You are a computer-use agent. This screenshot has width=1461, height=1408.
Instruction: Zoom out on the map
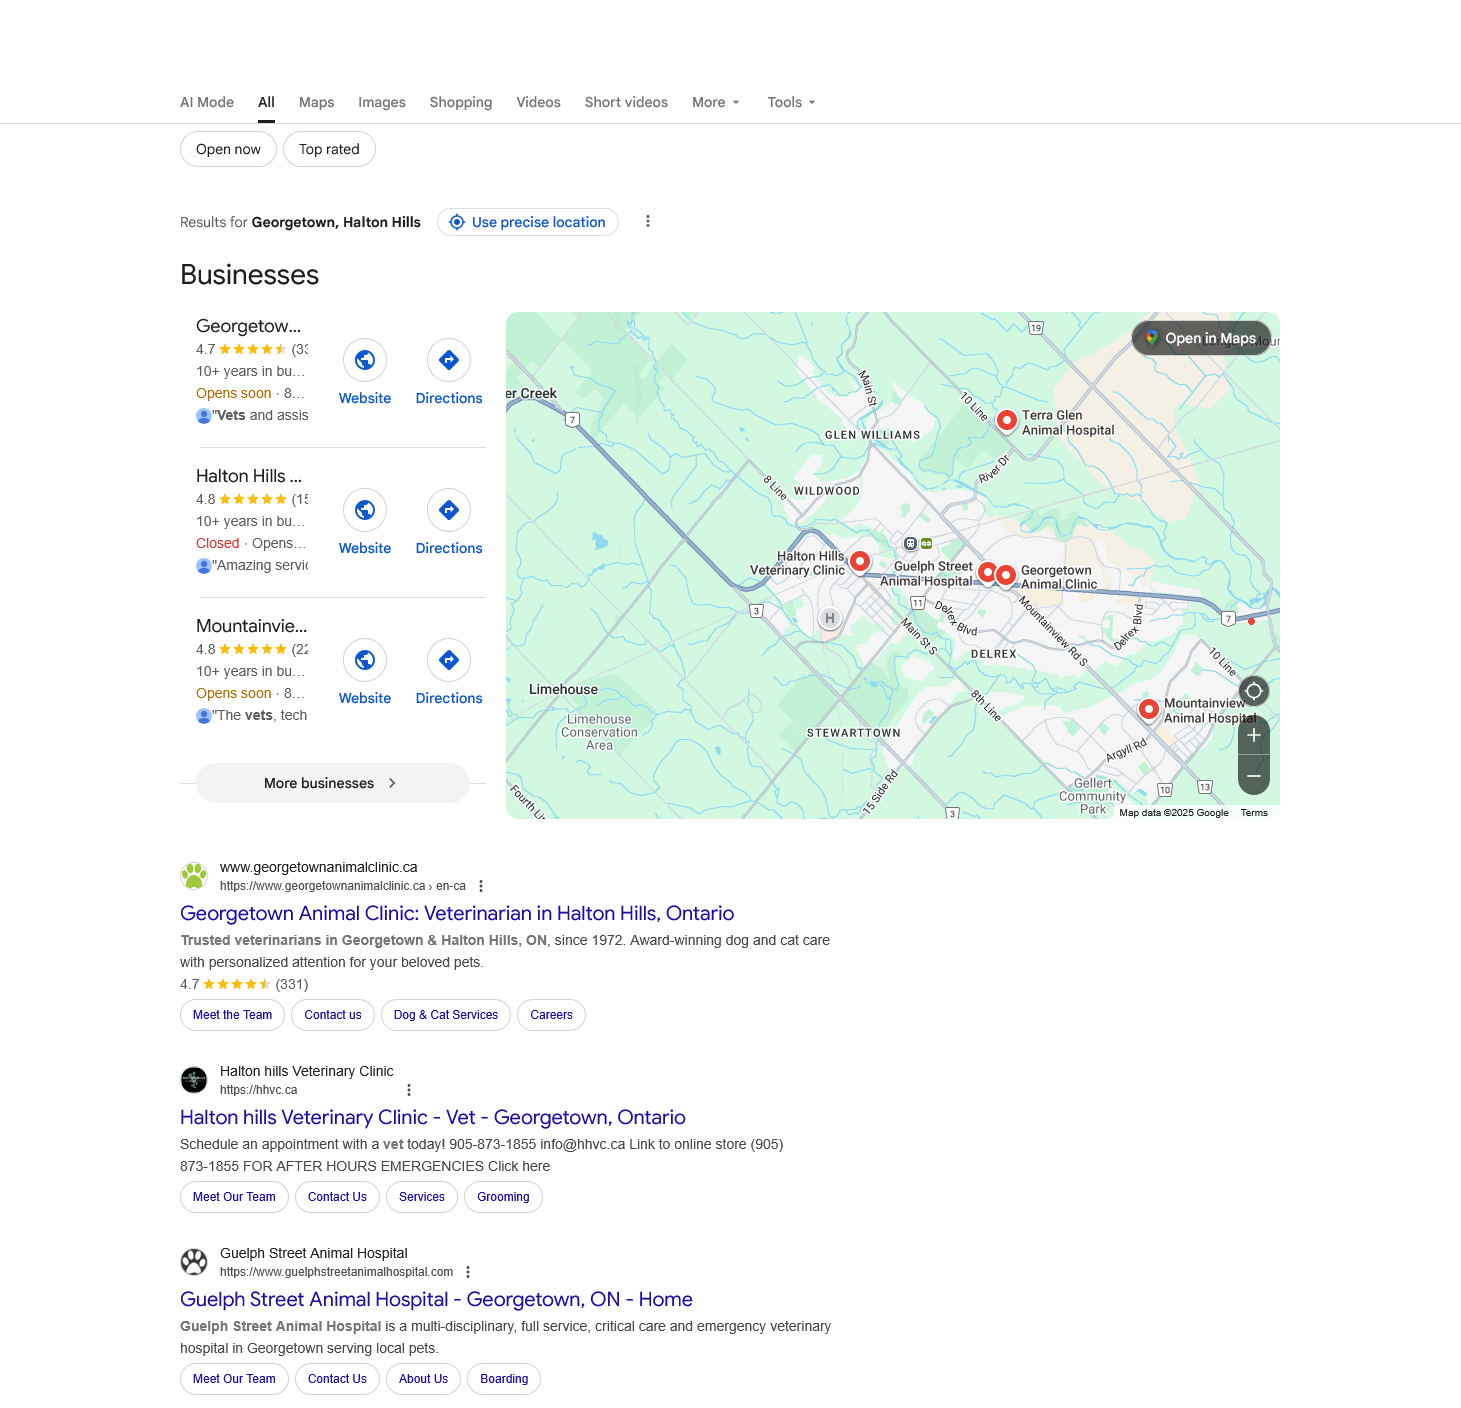point(1253,776)
